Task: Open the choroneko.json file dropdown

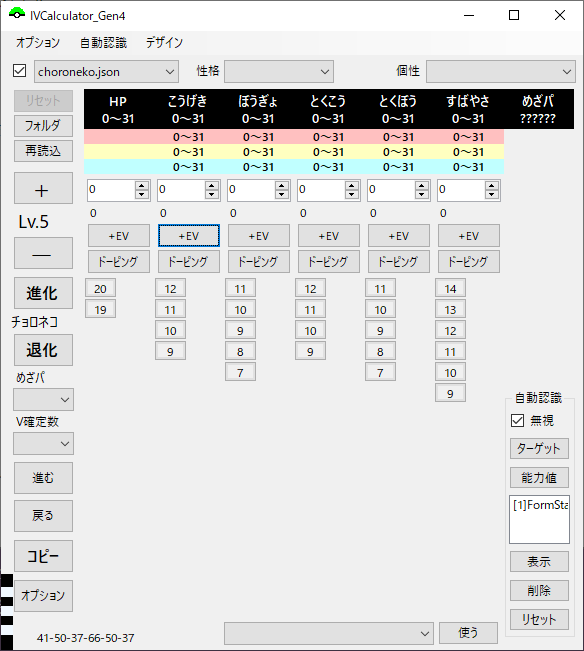Action: [x=106, y=71]
